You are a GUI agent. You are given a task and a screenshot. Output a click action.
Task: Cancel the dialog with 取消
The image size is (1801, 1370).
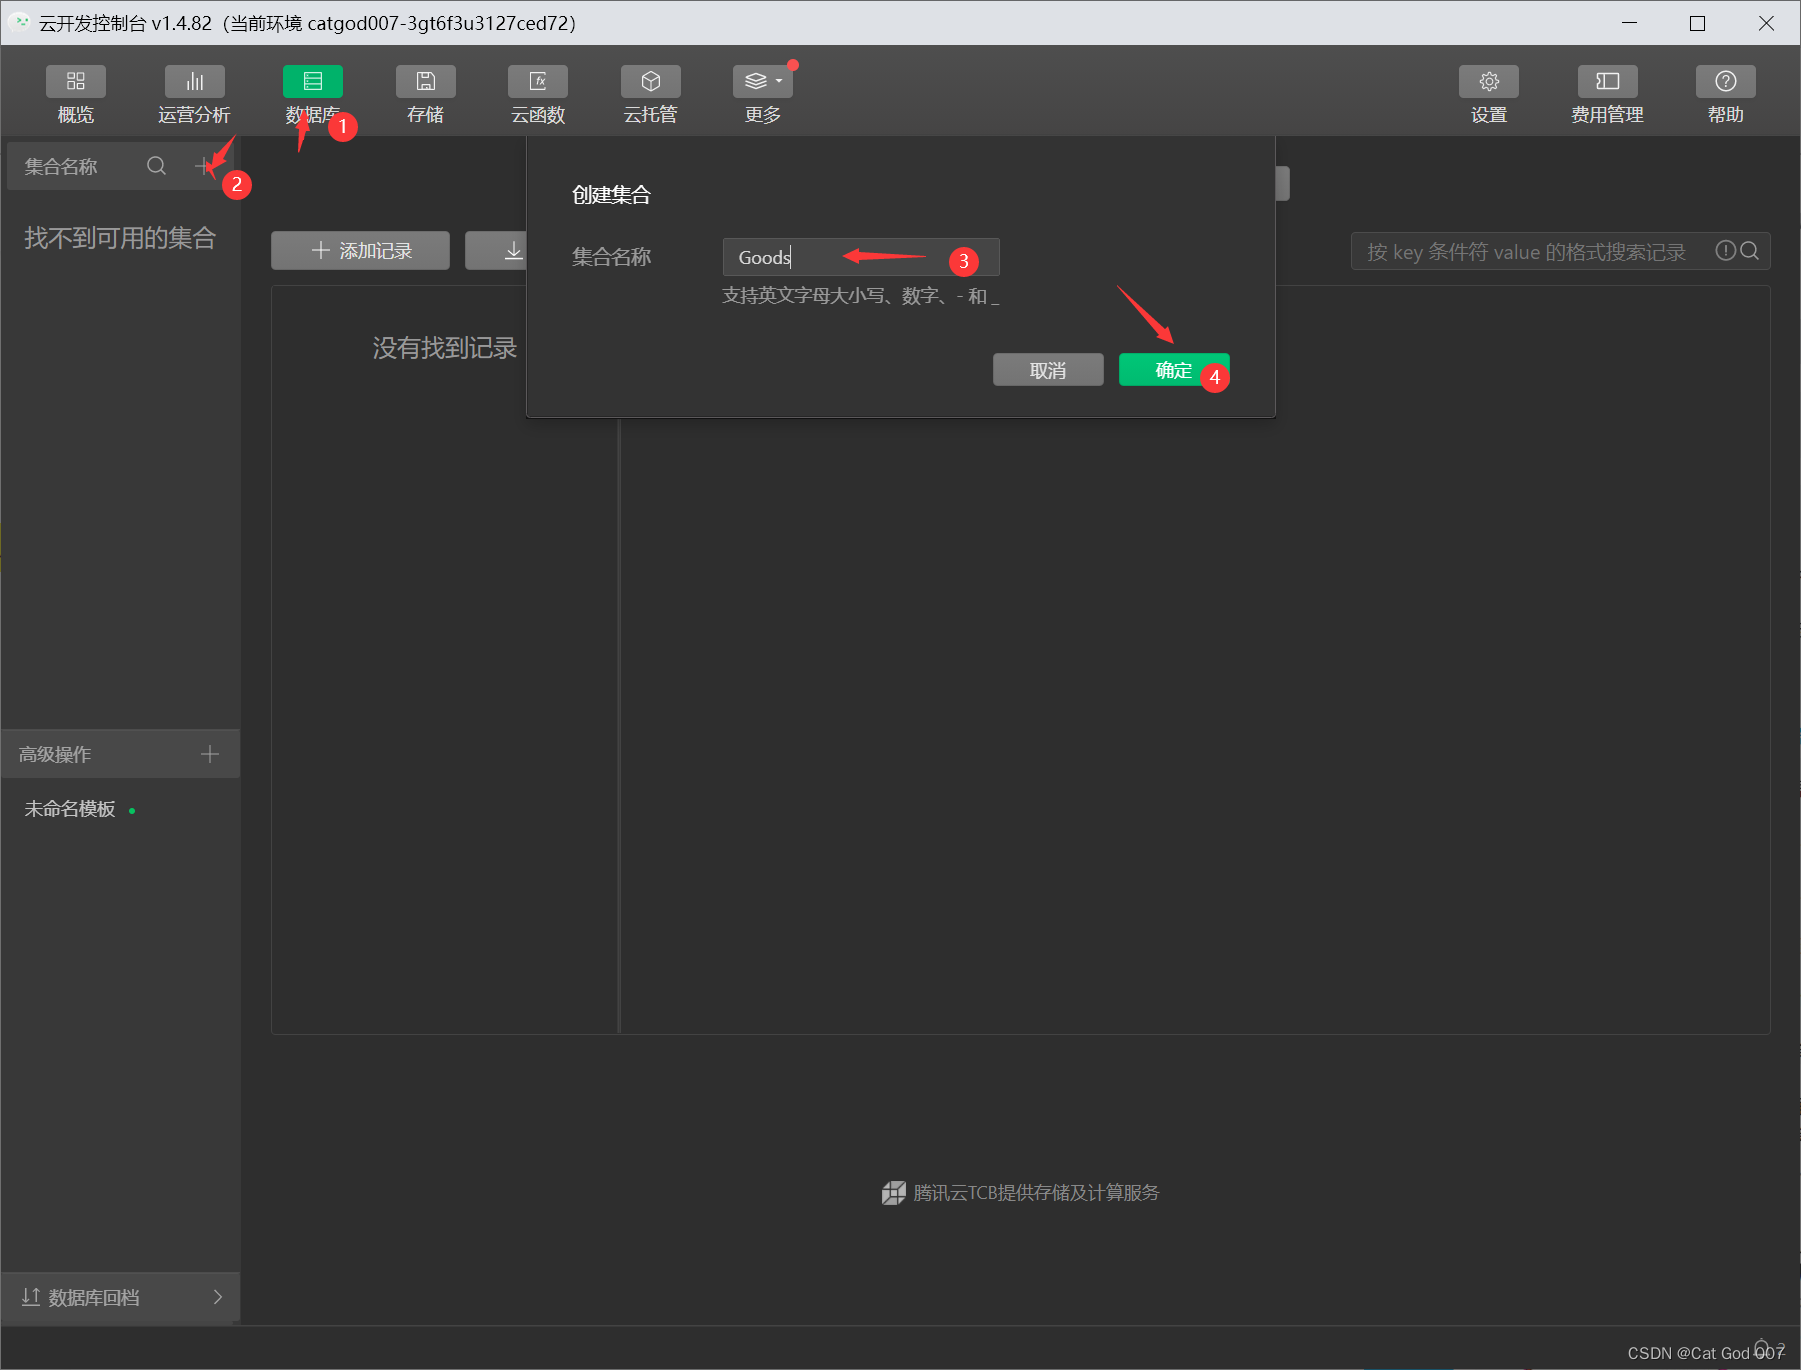pyautogui.click(x=1048, y=370)
